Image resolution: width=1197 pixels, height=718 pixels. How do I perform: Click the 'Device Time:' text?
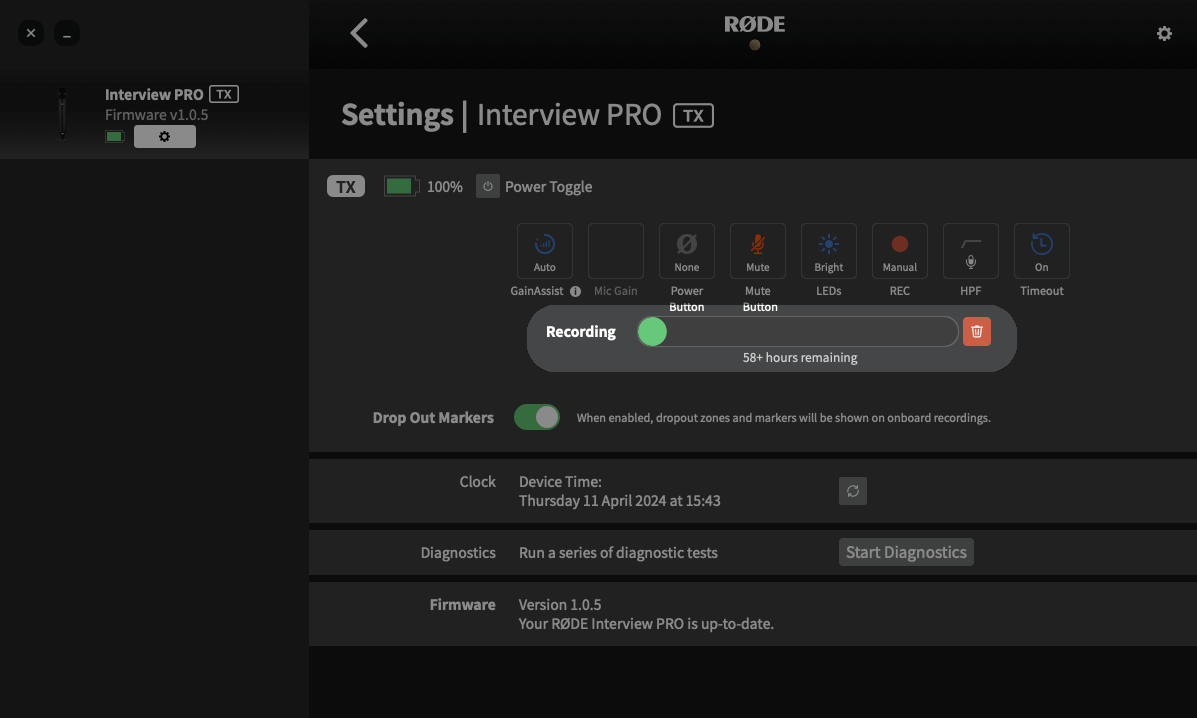coord(560,481)
